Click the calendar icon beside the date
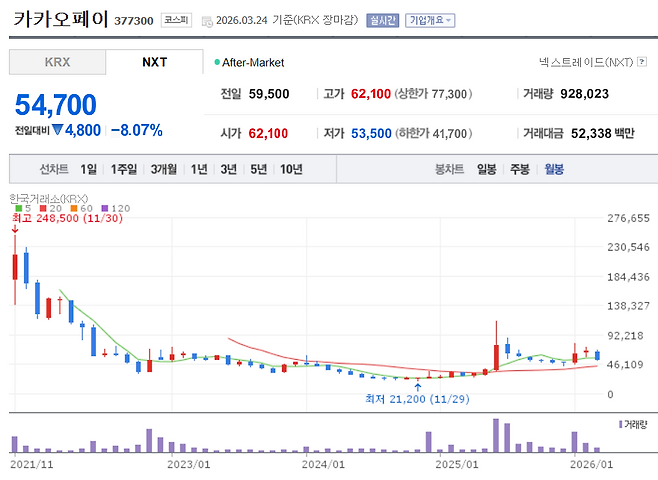Screen dimensions: 658x480 [207, 20]
